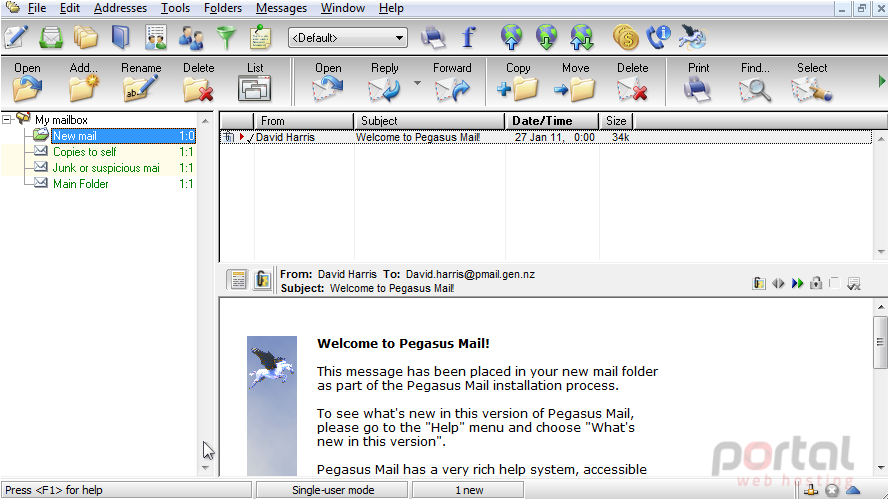Open the selected message with envelope Open button
Image resolution: width=889 pixels, height=500 pixels.
coord(328,82)
